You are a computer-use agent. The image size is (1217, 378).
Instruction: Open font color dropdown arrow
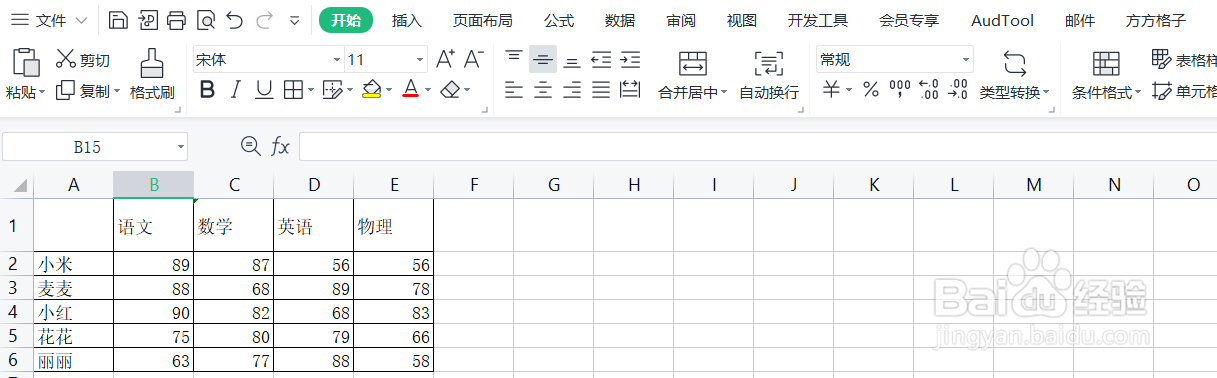point(427,91)
